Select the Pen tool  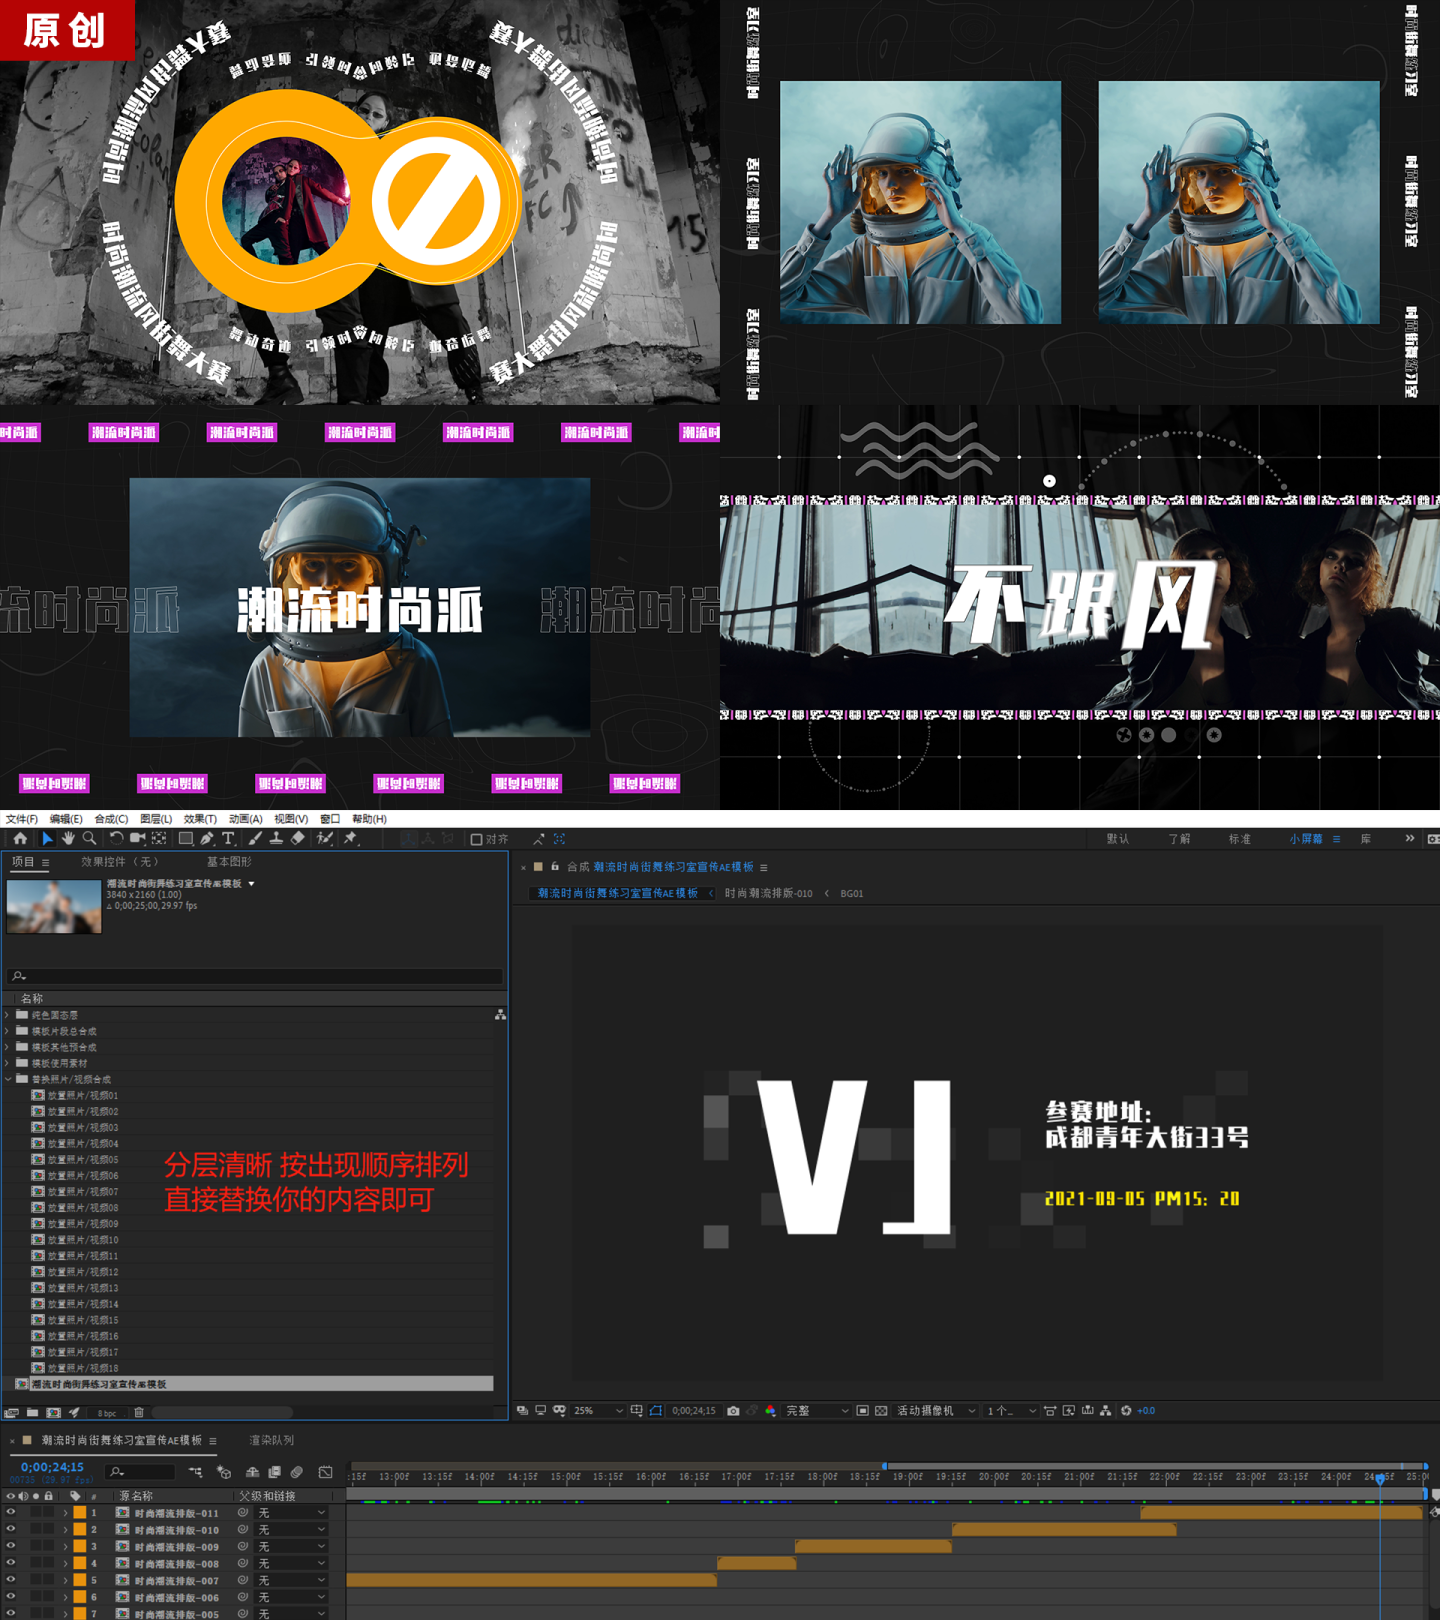point(207,839)
